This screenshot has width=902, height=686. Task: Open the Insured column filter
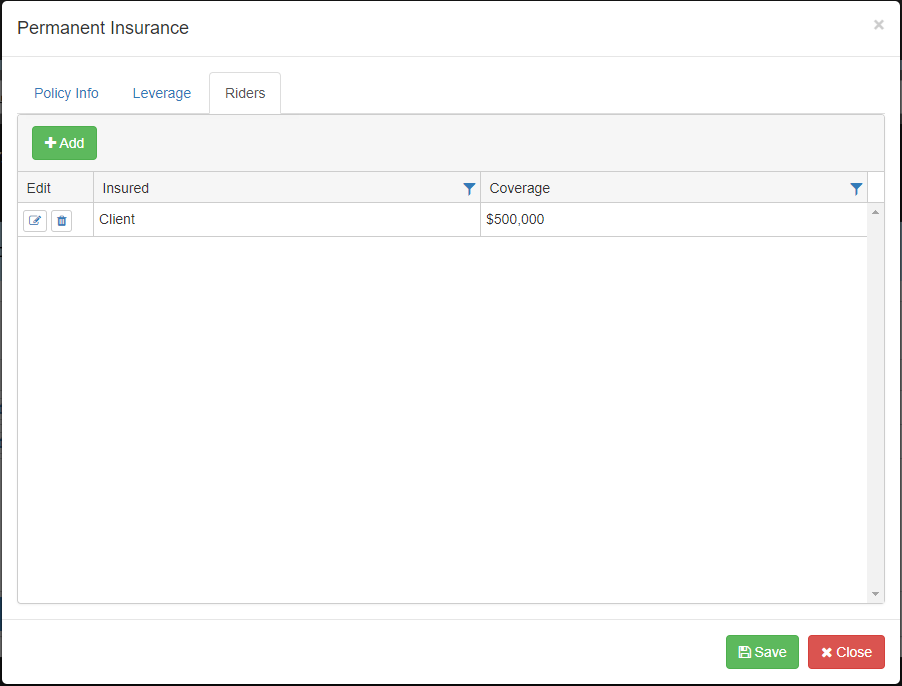469,188
